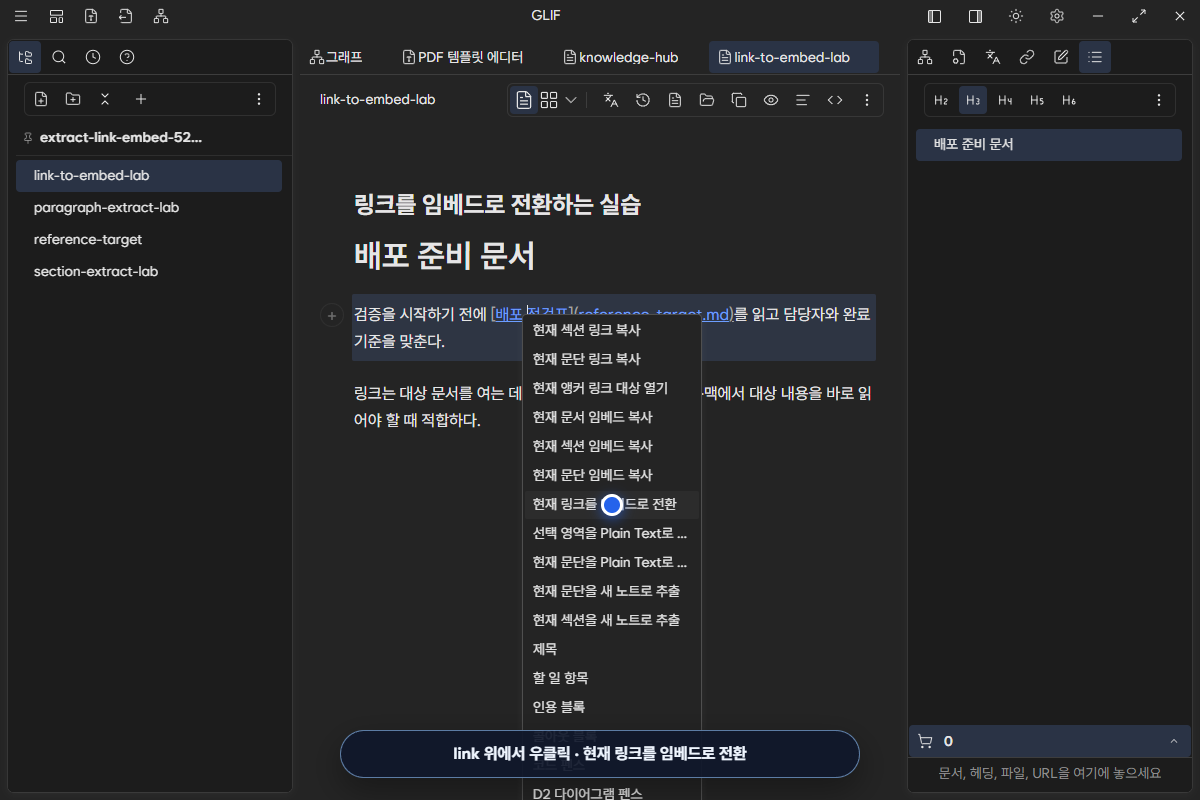The image size is (1200, 800).
Task: Open settings gear
Action: coord(1057,16)
